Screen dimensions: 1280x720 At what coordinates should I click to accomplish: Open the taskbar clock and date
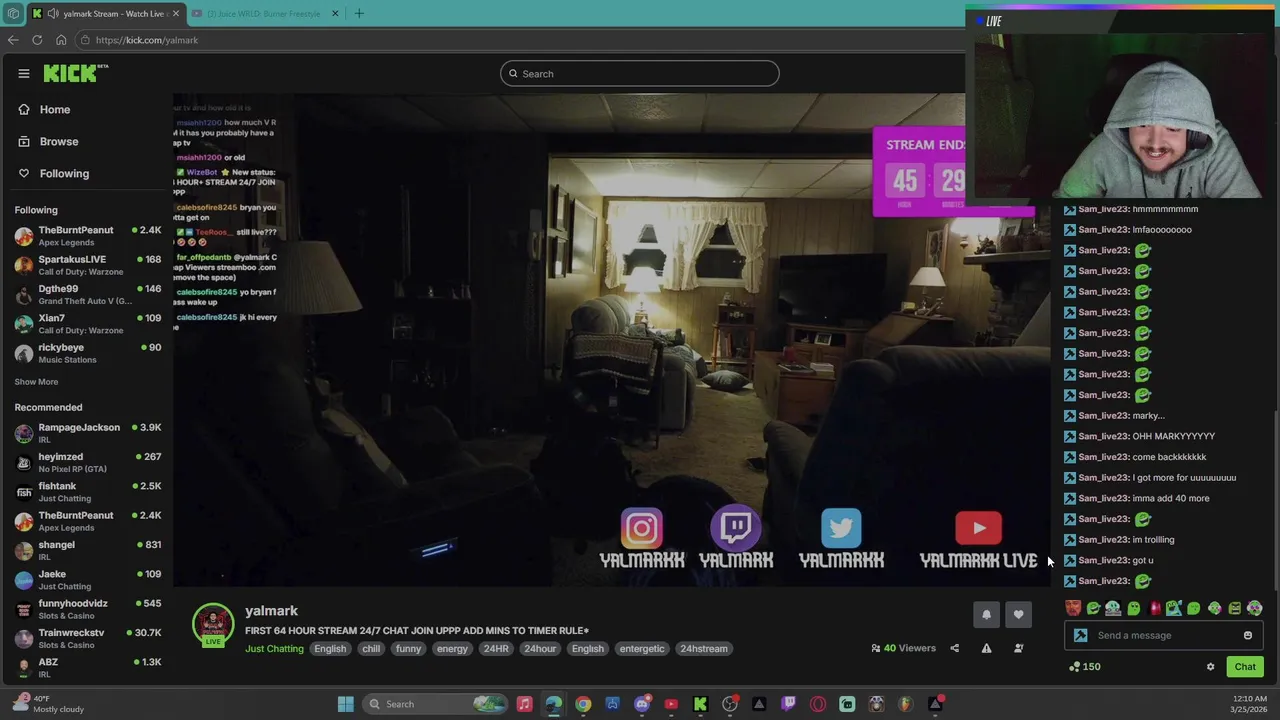1246,704
